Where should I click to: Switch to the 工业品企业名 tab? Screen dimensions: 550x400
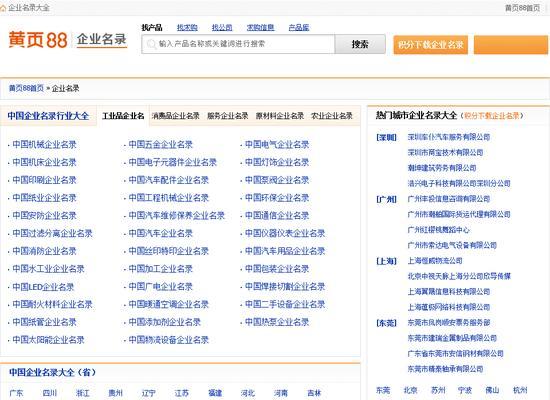click(x=123, y=116)
